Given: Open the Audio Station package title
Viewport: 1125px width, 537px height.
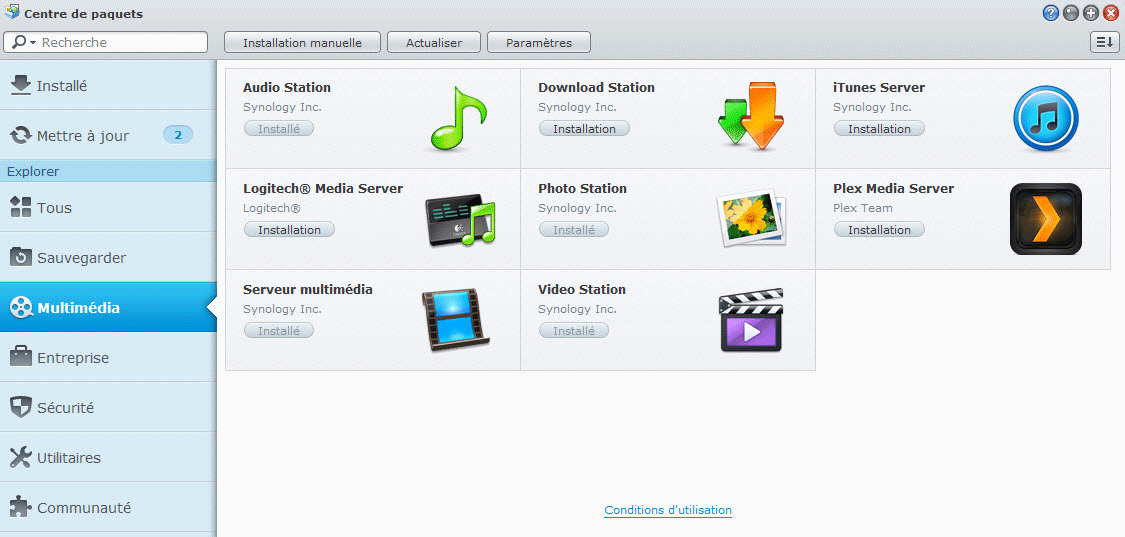Looking at the screenshot, I should (287, 88).
